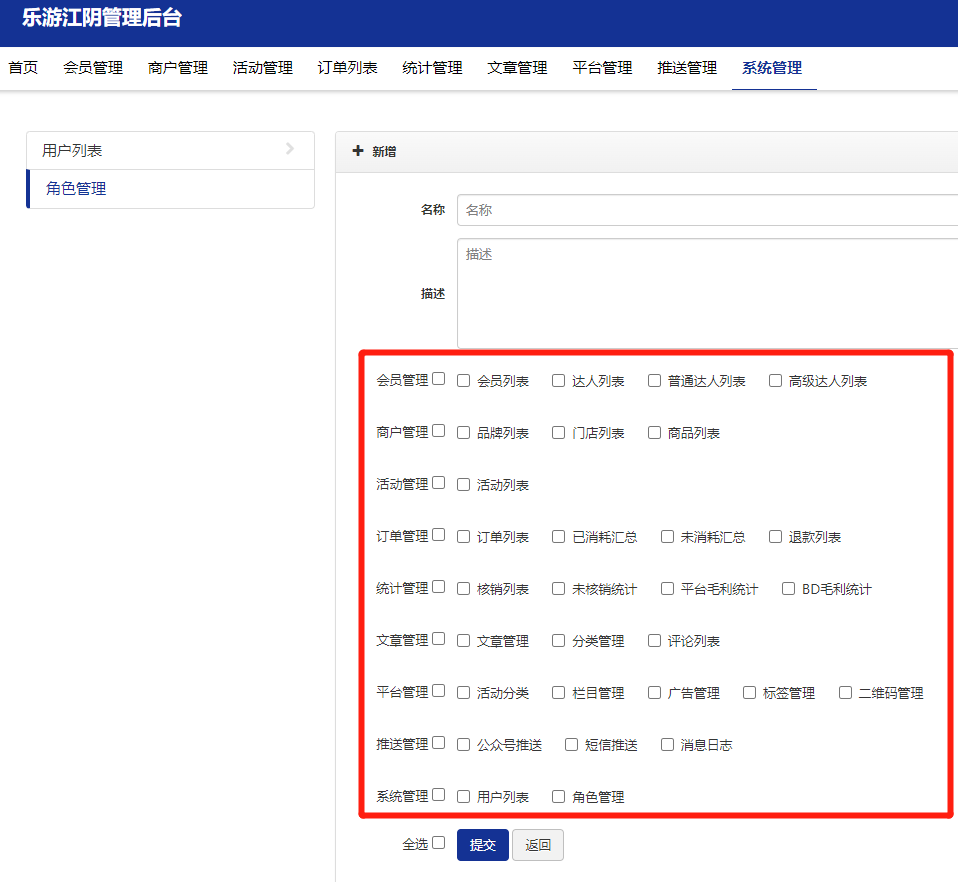
Task: Open the 订单列表 navigation tab
Action: [347, 68]
